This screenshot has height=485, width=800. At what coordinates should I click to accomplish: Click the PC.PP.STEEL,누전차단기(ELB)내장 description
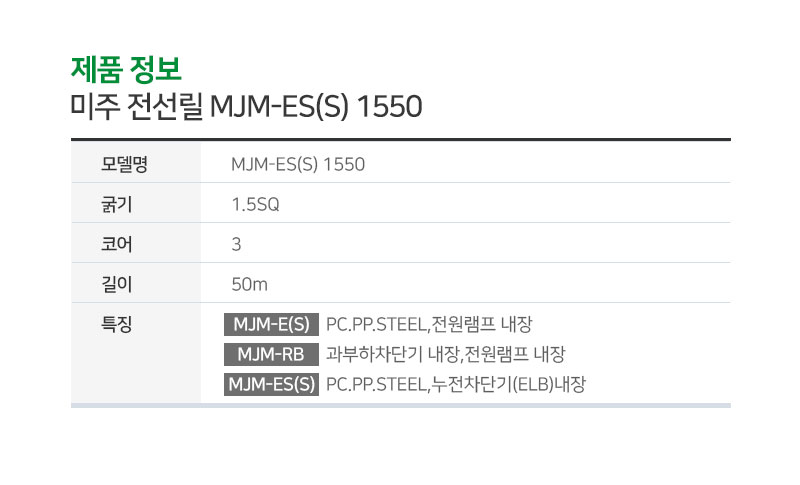pyautogui.click(x=456, y=385)
